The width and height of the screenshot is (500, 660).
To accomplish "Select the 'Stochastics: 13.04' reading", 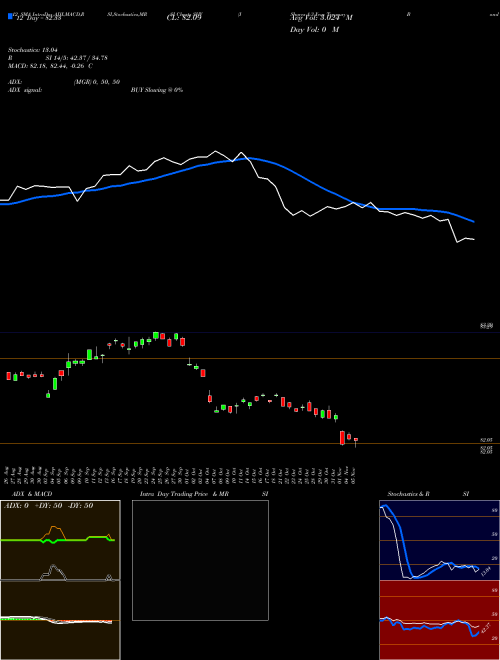I will pyautogui.click(x=33, y=50).
